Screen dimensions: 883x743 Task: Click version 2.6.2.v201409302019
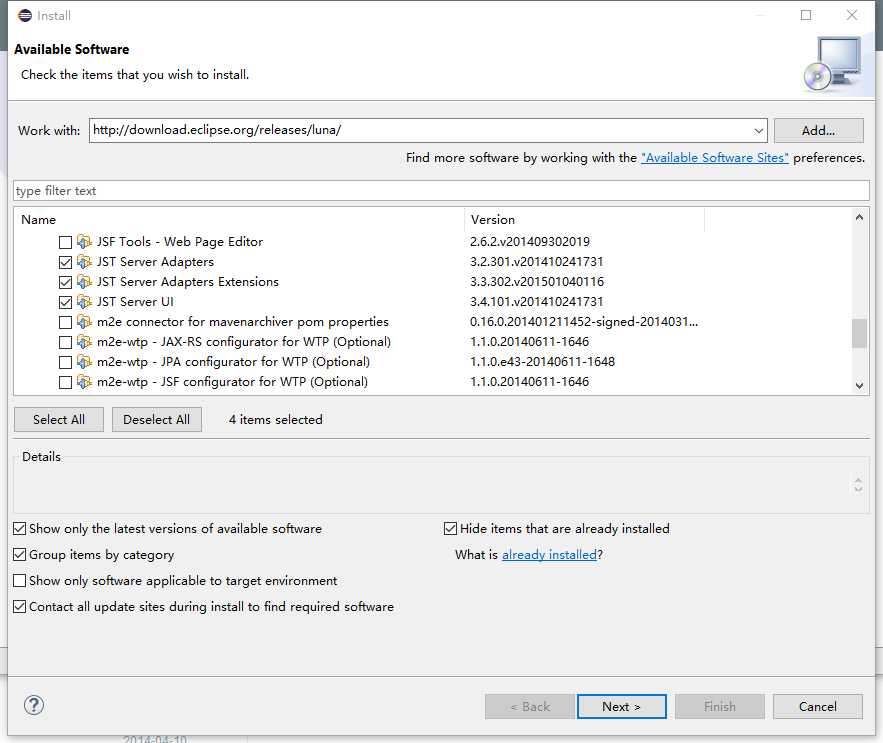pyautogui.click(x=530, y=242)
